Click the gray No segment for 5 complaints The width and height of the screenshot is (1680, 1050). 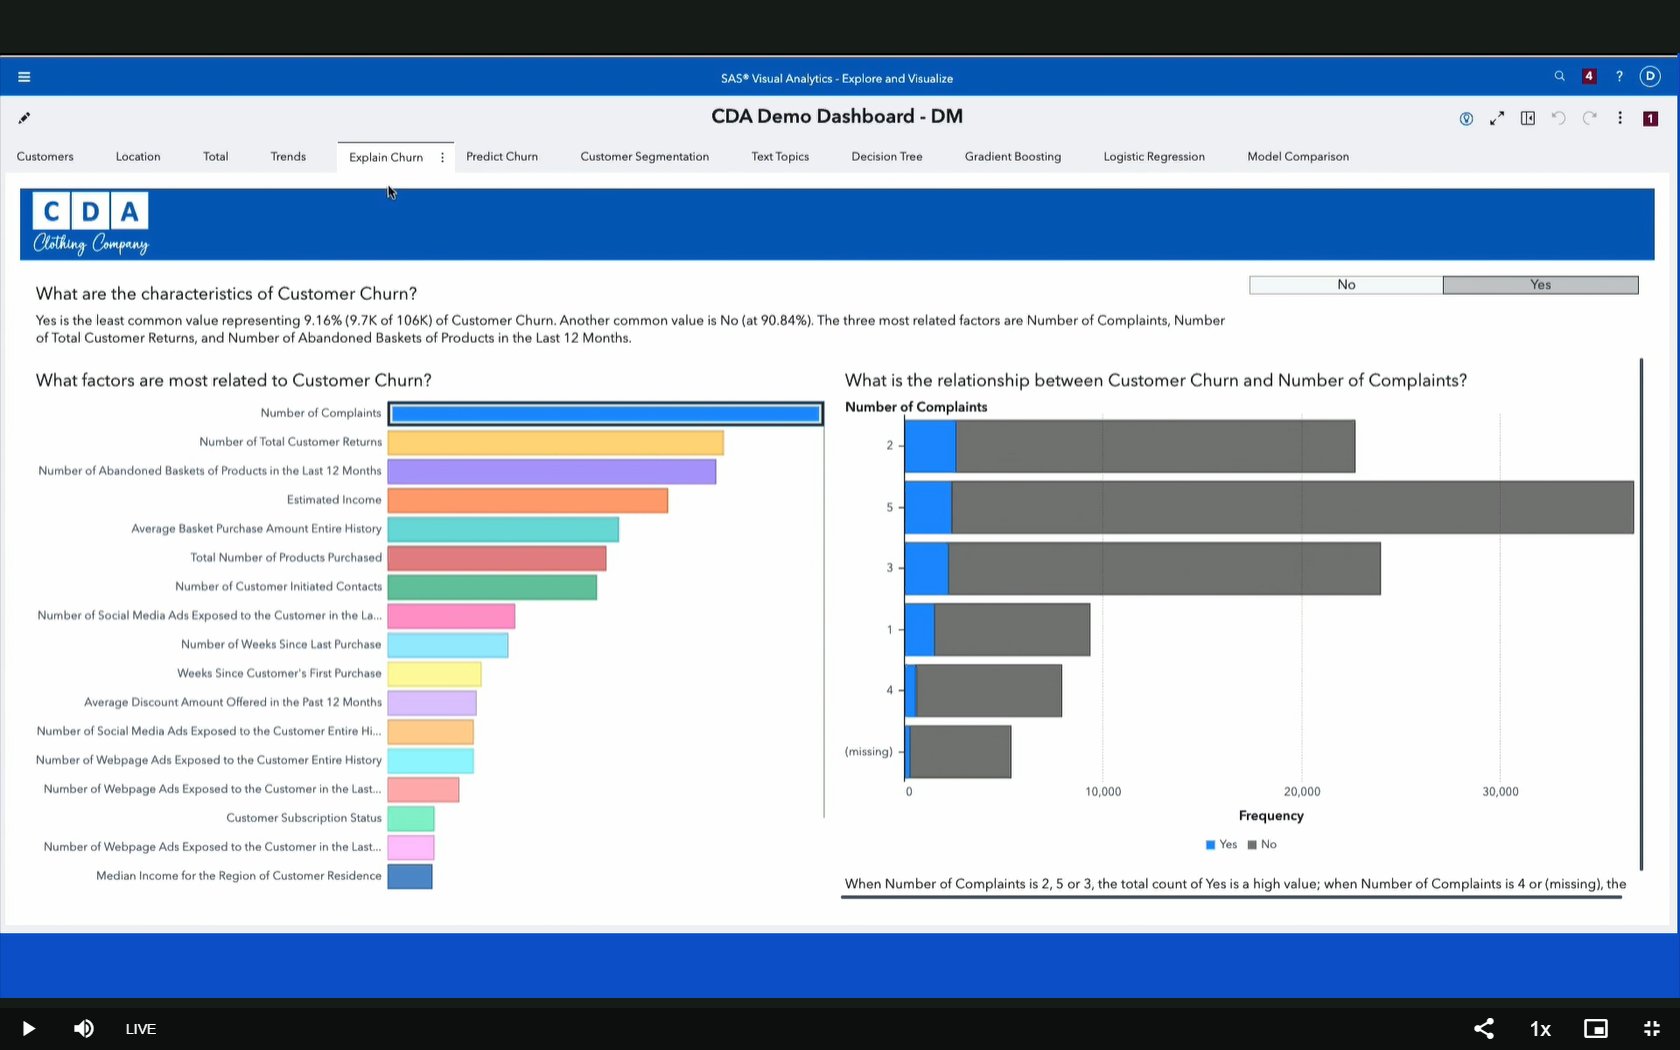pos(1292,507)
